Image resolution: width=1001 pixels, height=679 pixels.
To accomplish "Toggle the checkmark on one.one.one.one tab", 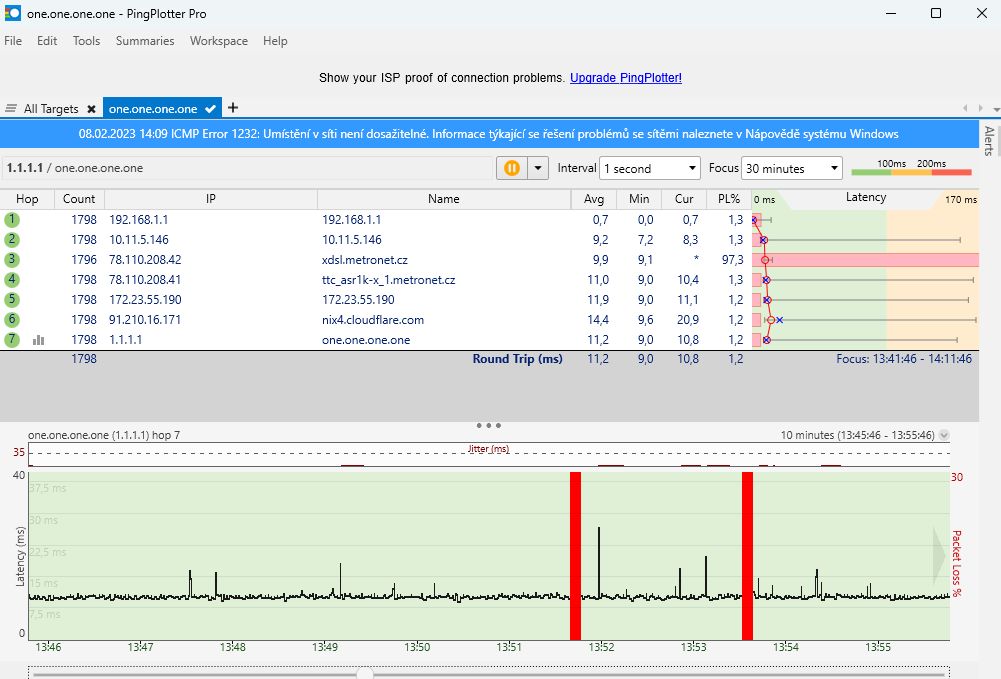I will click(x=210, y=109).
